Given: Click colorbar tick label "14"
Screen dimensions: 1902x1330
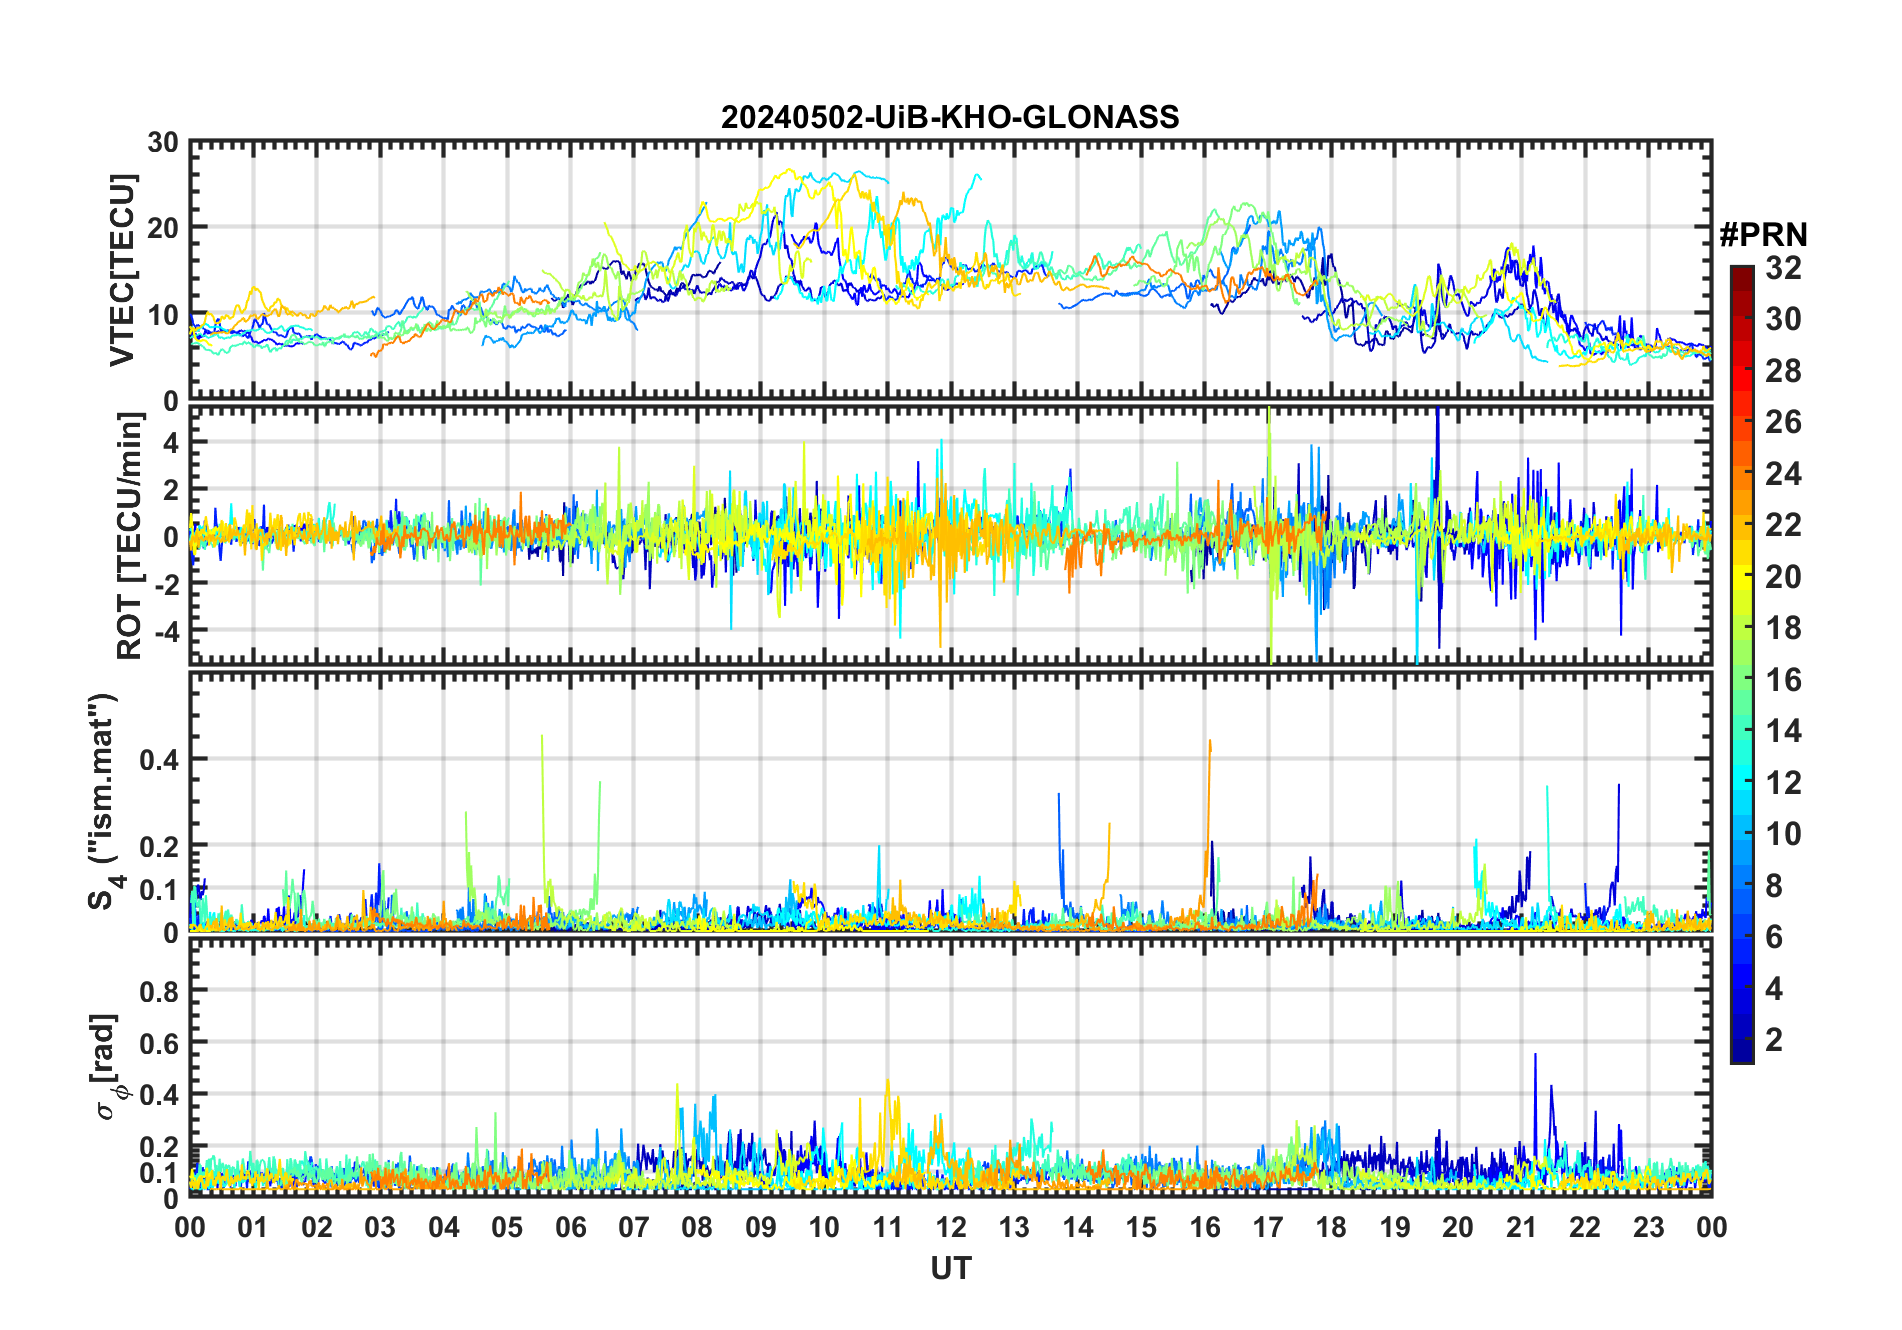Looking at the screenshot, I should [1783, 731].
